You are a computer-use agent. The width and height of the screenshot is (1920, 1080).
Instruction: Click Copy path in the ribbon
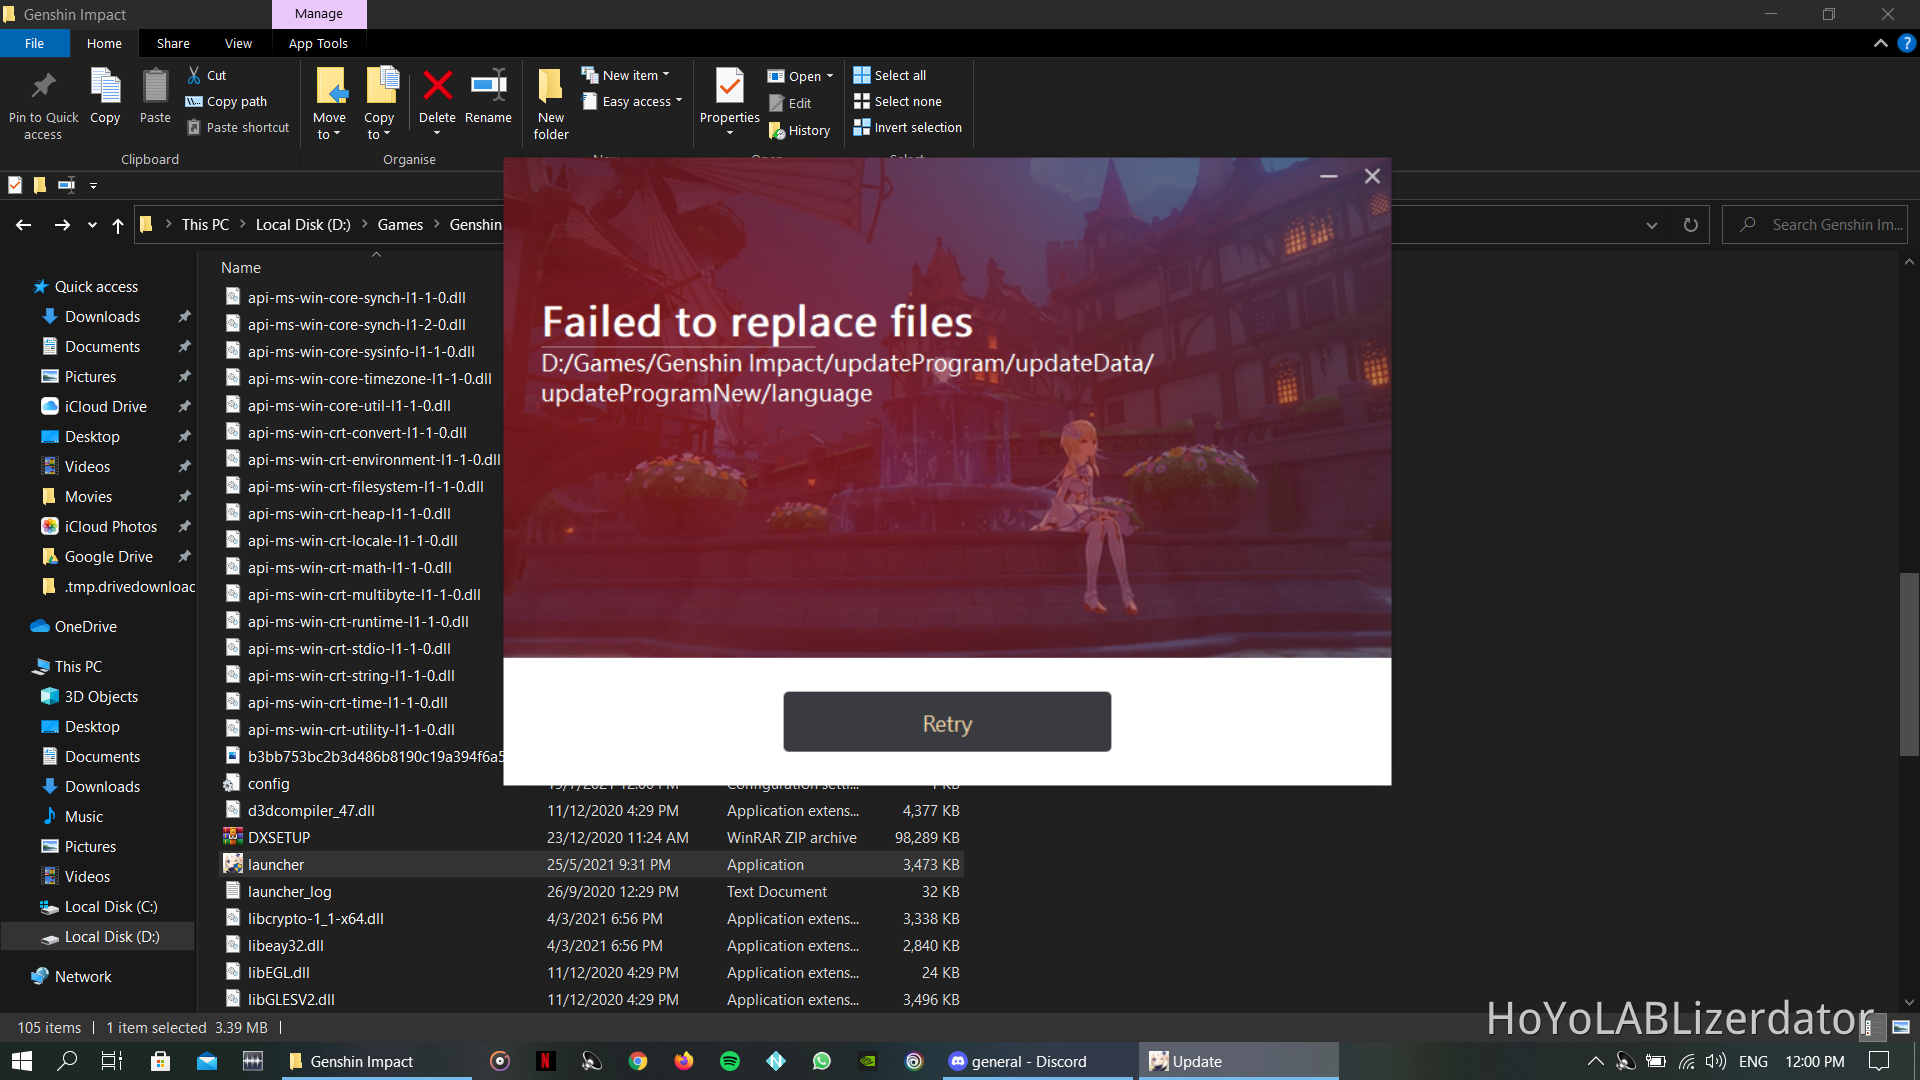coord(227,101)
